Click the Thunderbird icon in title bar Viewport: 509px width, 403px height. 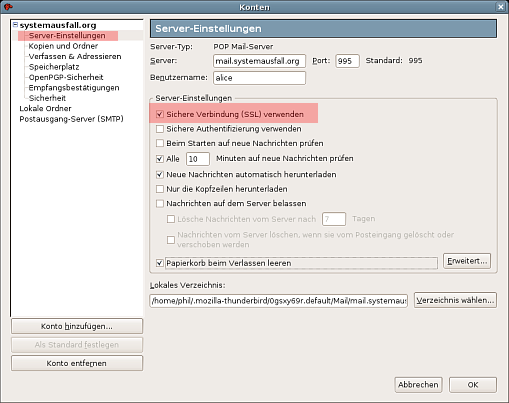point(8,7)
